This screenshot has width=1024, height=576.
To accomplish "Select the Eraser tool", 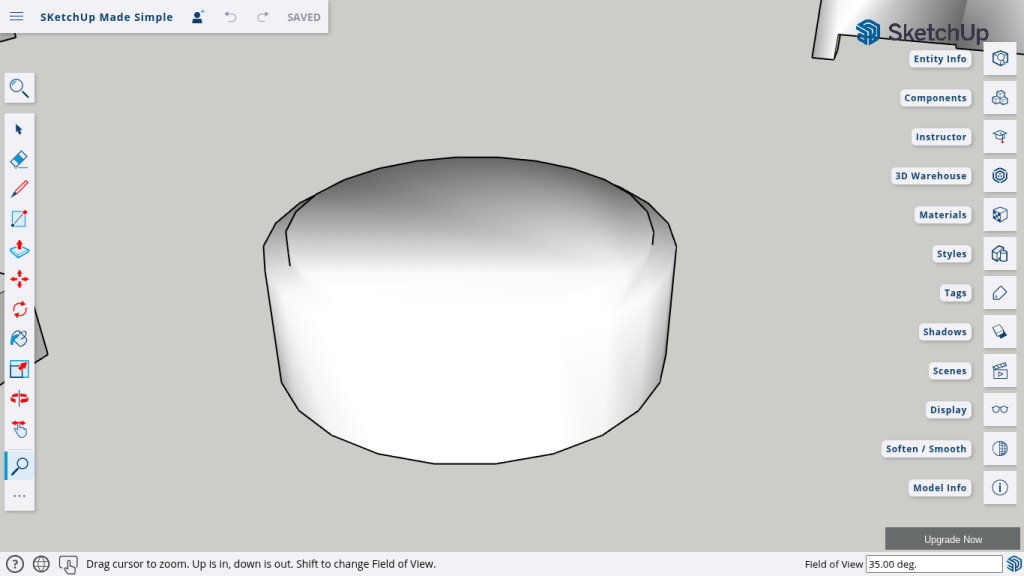I will click(x=19, y=159).
